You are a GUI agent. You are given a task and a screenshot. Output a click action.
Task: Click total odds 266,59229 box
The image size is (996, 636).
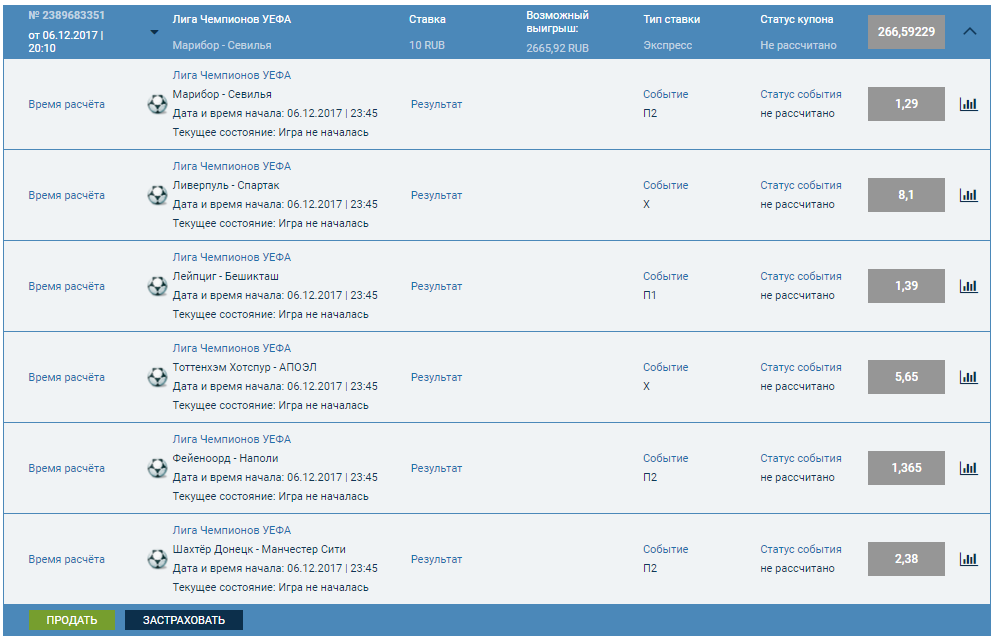coord(906,32)
